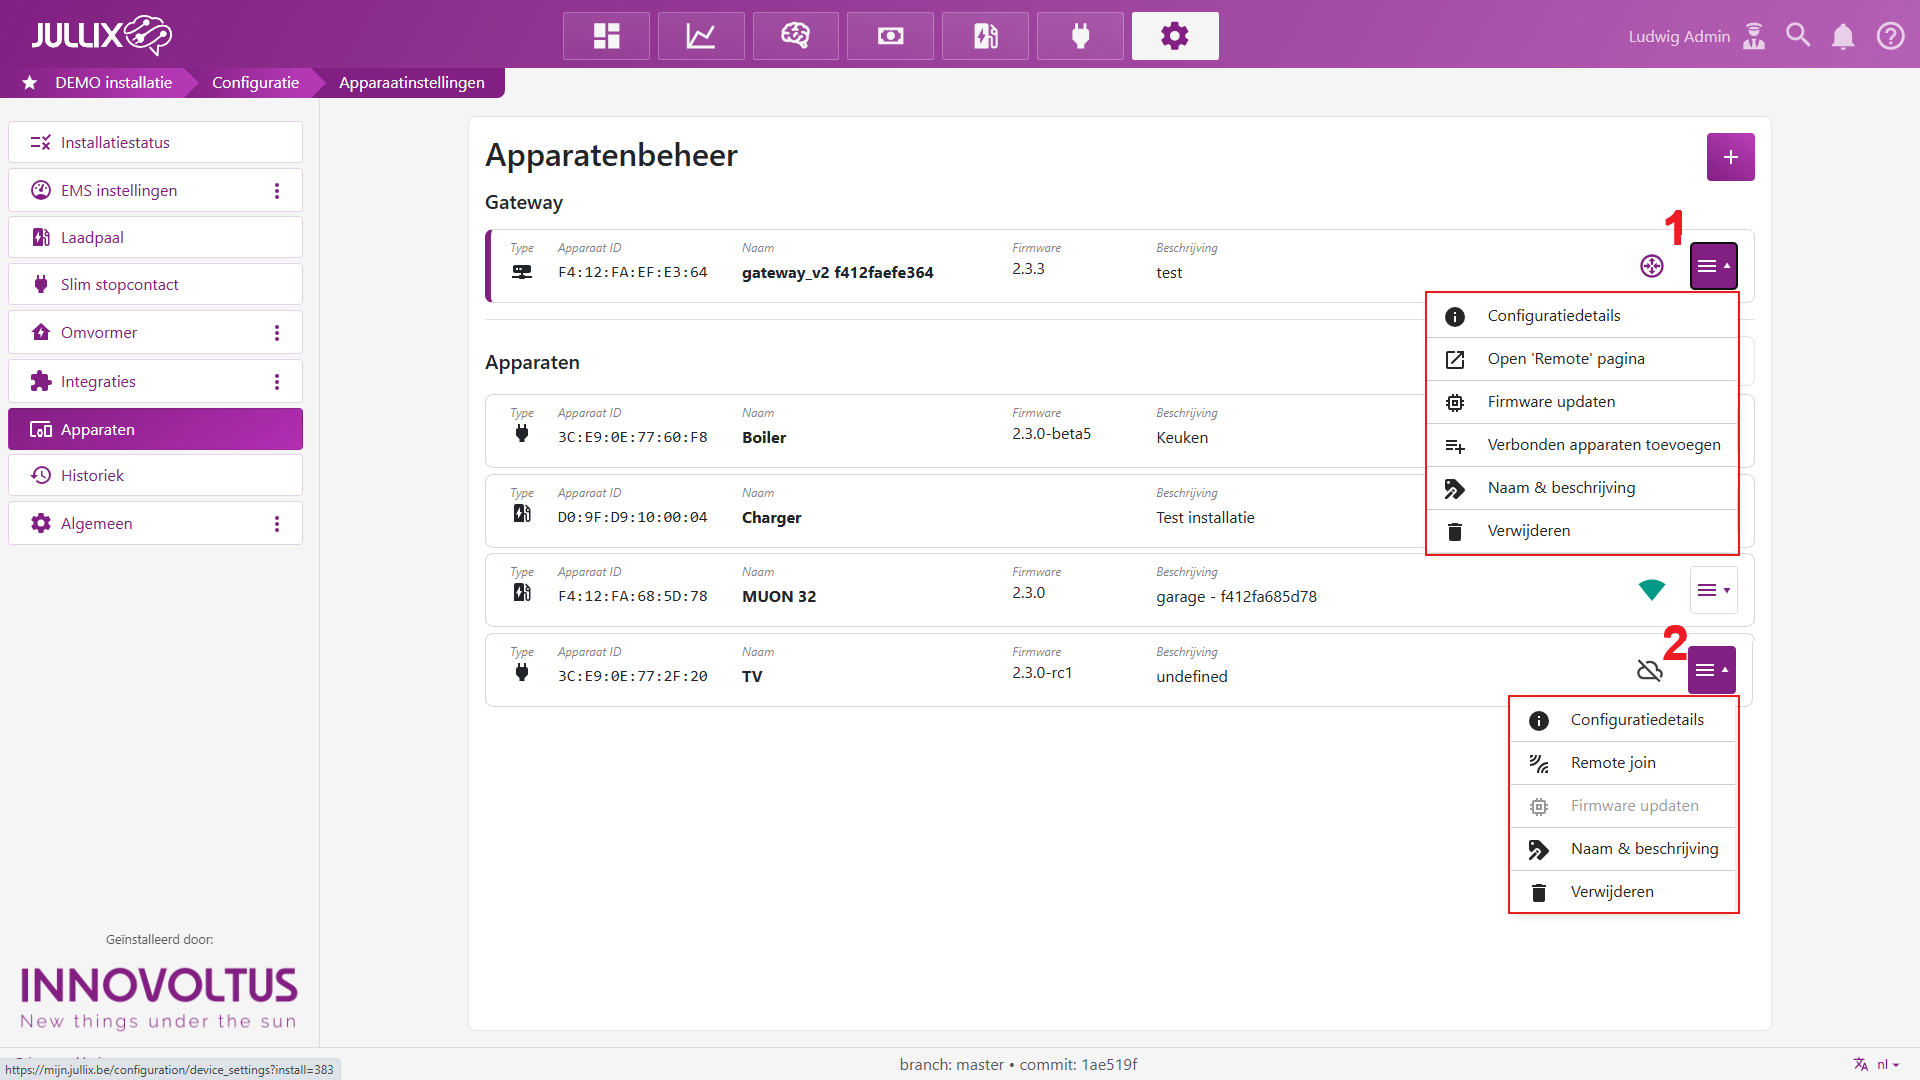
Task: Collapse the gateway row menu button
Action: [1713, 266]
